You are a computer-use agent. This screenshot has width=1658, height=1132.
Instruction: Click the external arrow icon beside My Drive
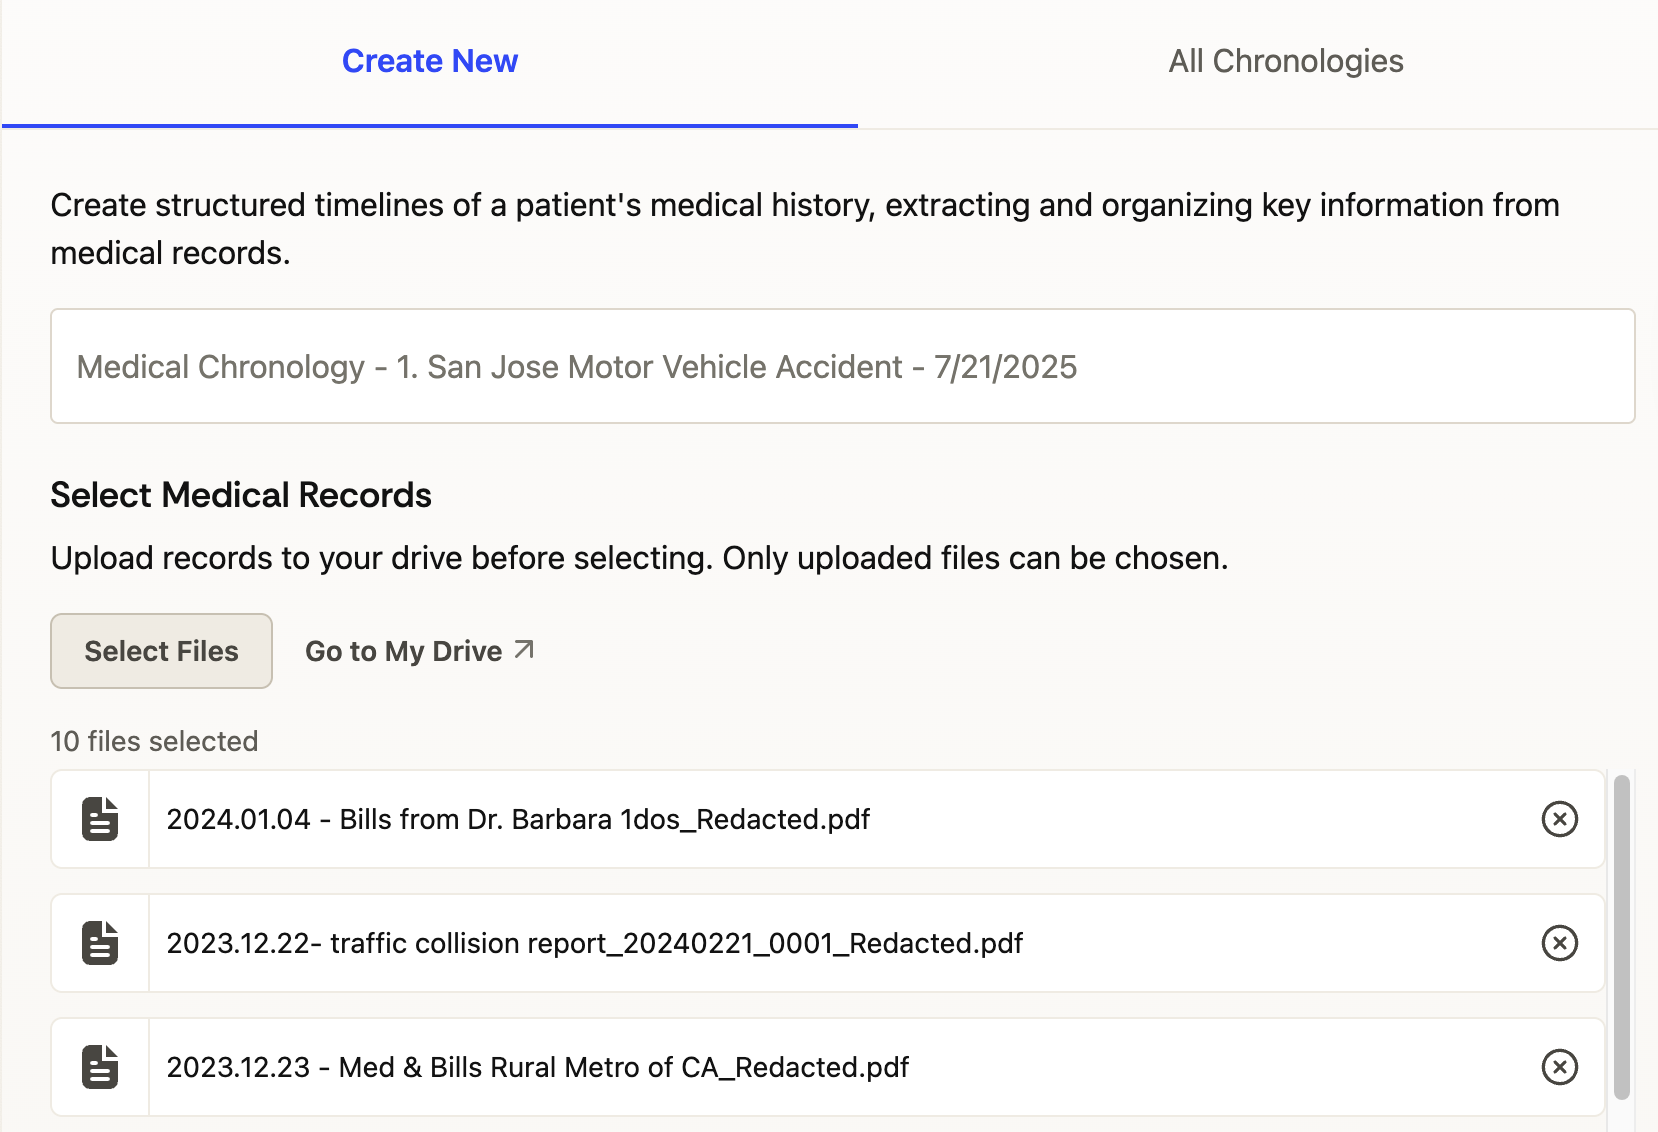coord(524,650)
